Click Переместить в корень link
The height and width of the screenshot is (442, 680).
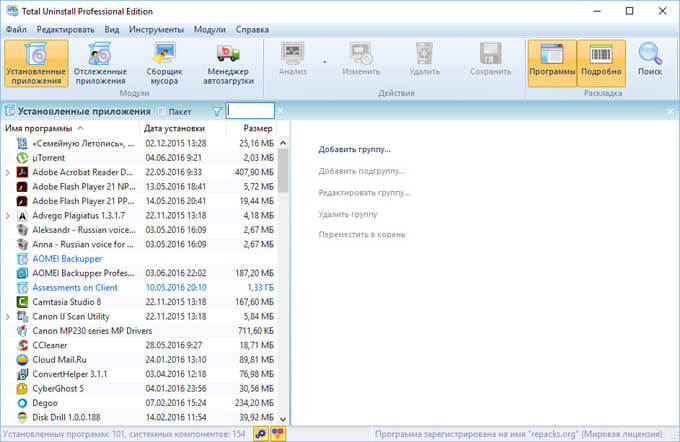(362, 235)
